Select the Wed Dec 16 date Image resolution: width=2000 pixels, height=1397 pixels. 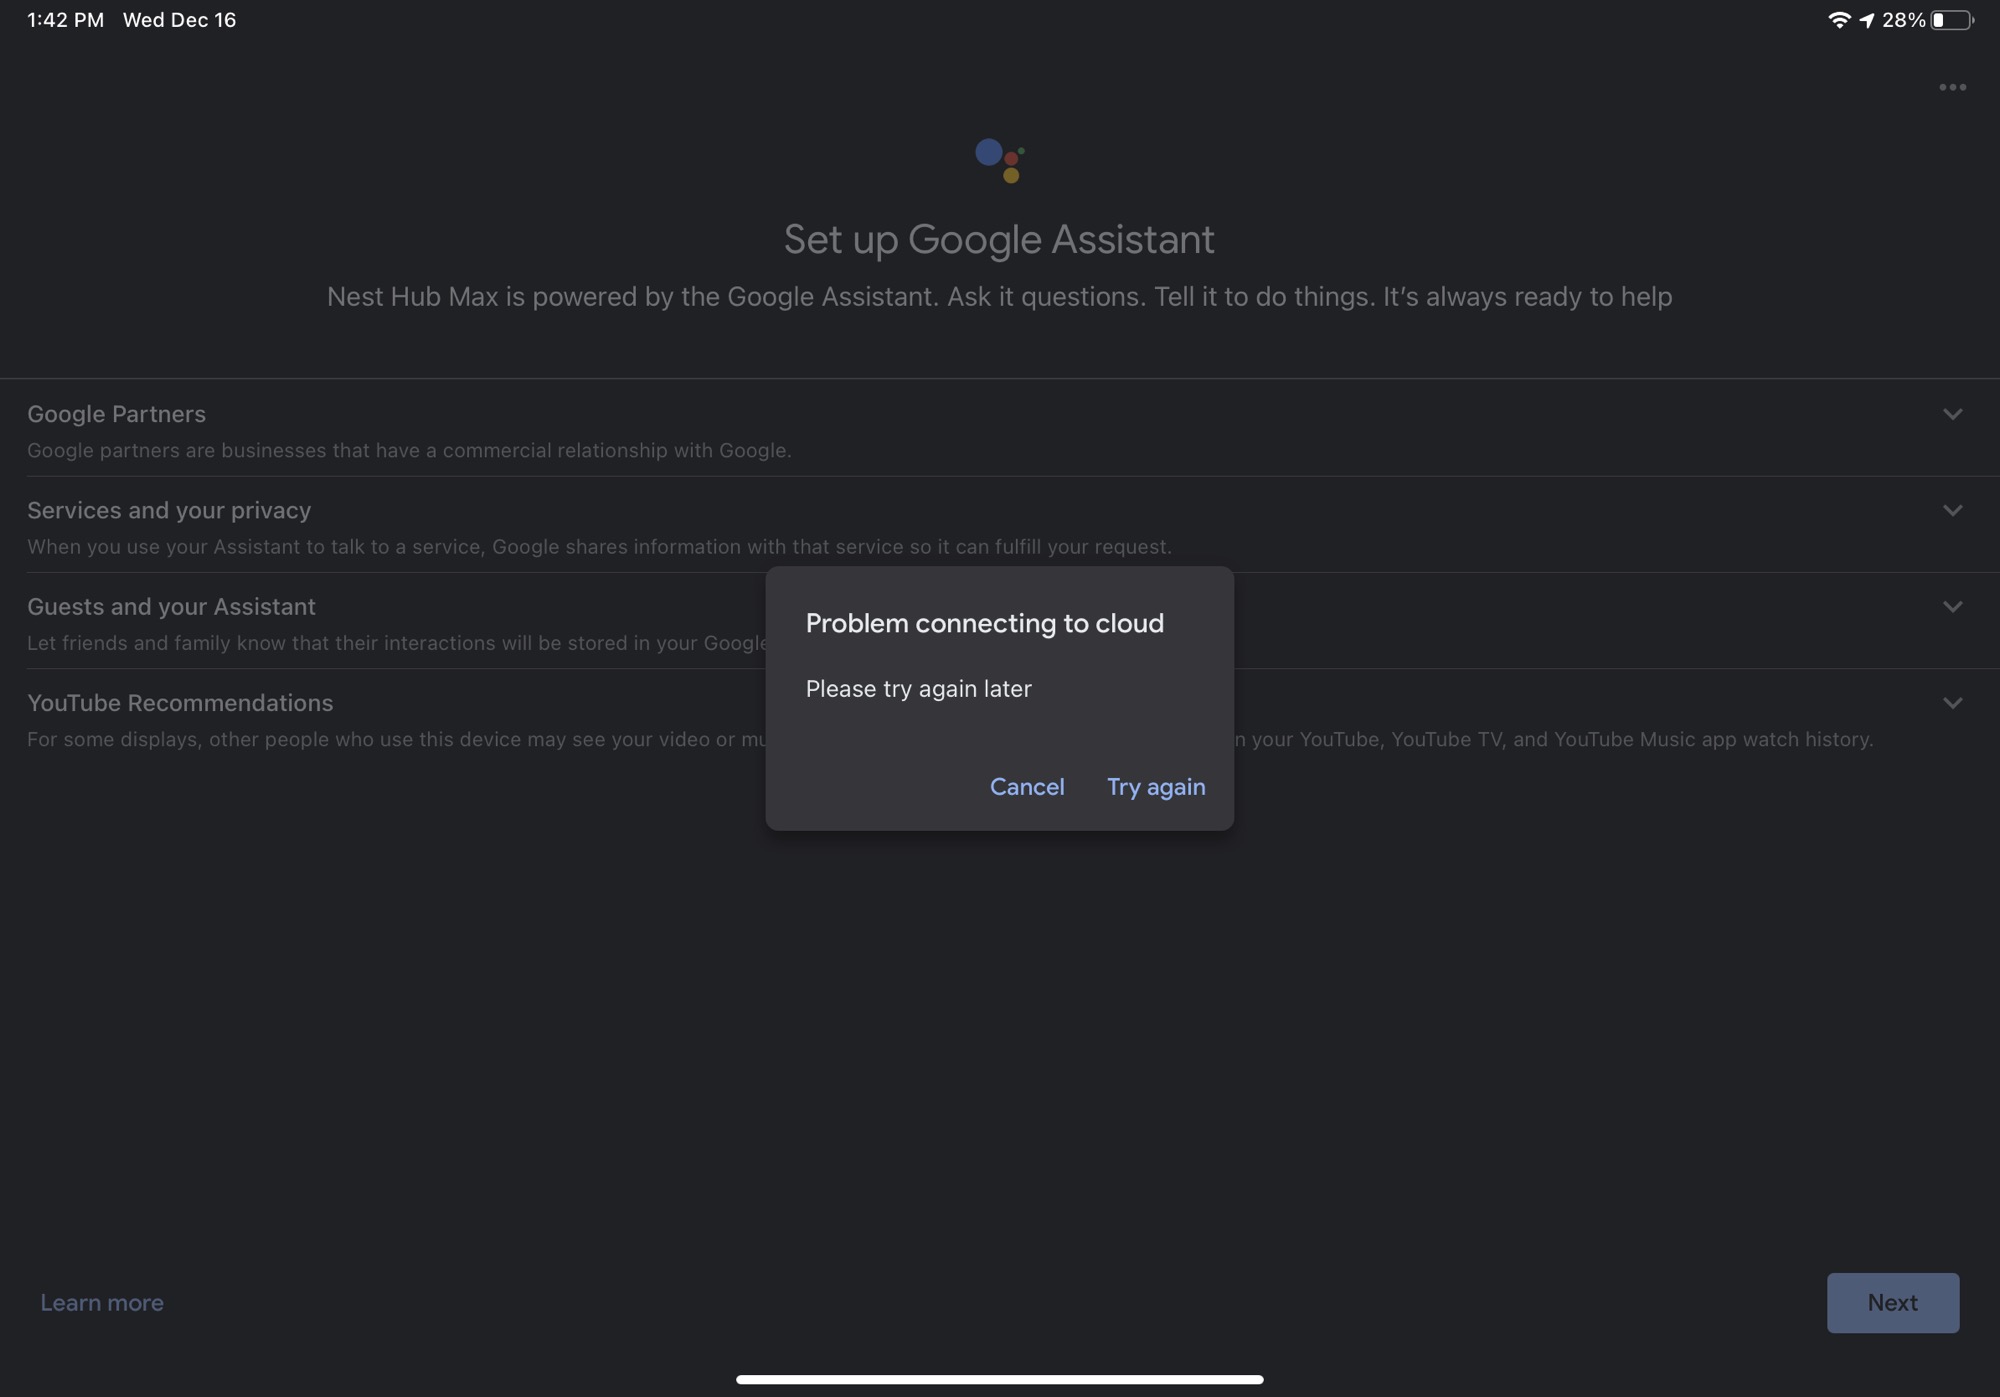click(x=178, y=19)
